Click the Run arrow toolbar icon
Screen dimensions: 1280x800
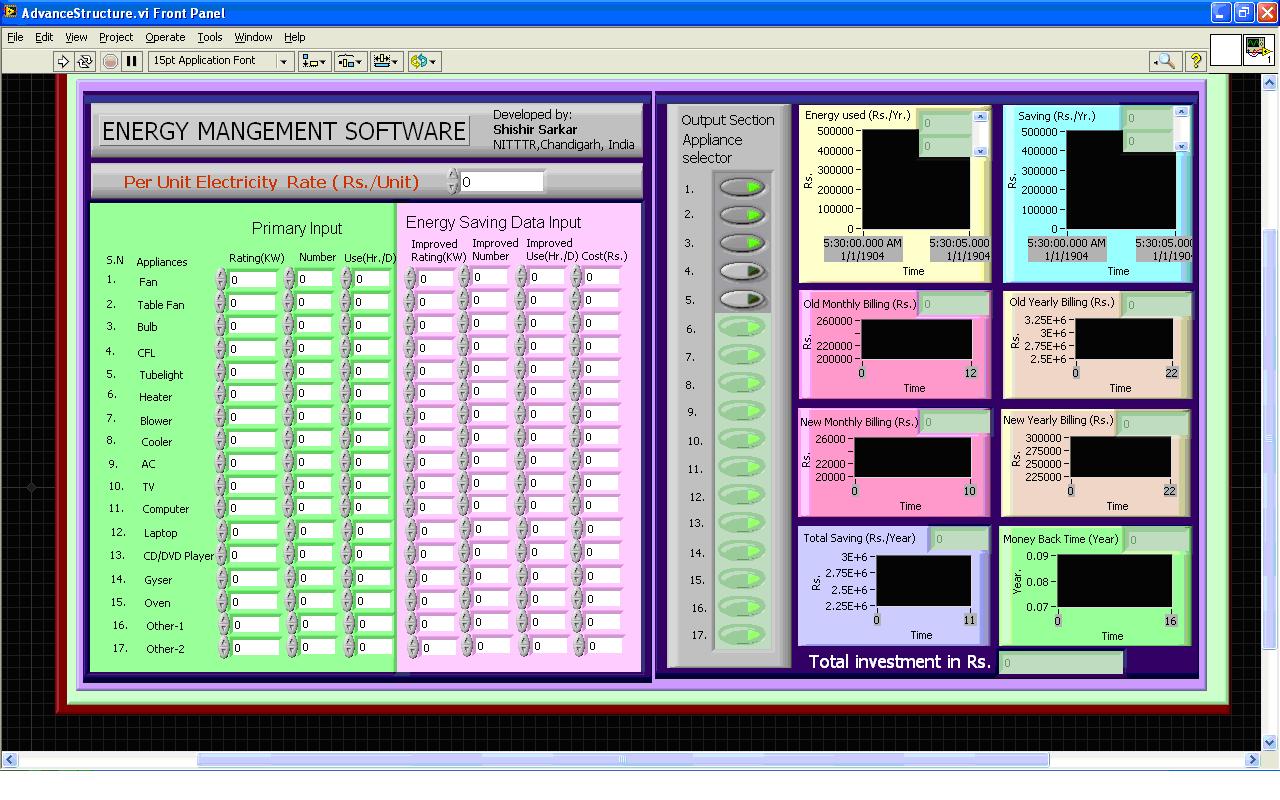tap(63, 61)
